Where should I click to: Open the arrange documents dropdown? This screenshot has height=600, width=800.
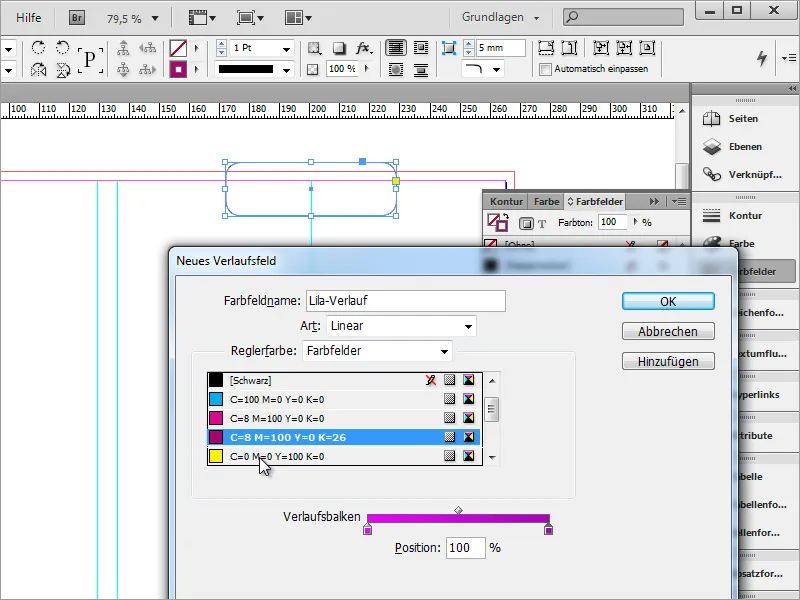click(298, 18)
